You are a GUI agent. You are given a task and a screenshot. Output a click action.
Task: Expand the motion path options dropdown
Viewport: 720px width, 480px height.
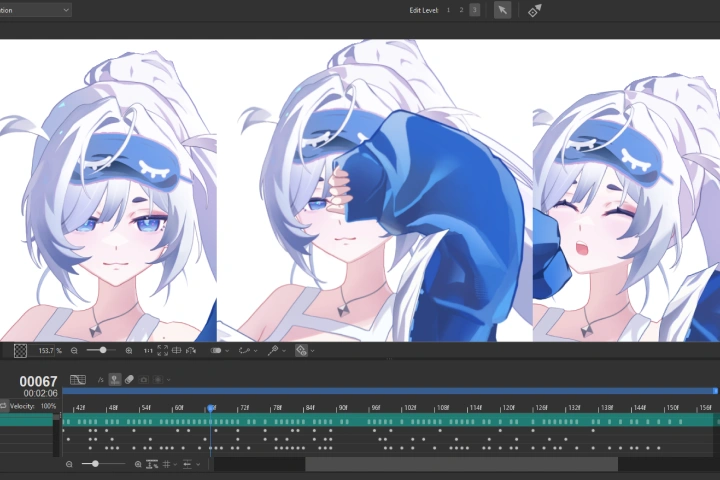256,351
